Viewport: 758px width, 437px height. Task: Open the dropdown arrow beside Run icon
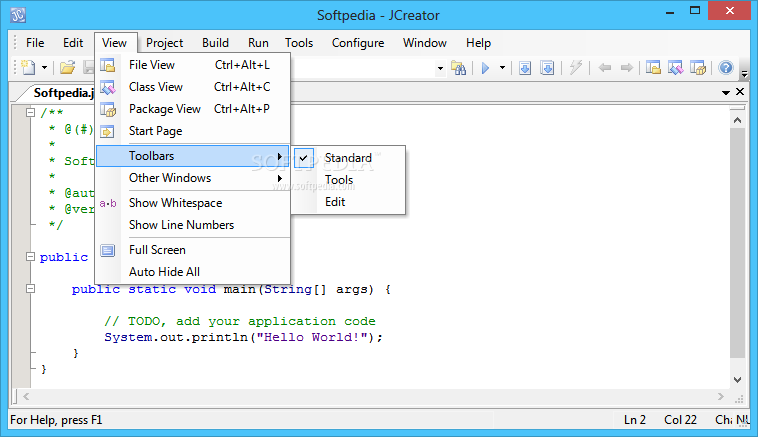[x=502, y=68]
